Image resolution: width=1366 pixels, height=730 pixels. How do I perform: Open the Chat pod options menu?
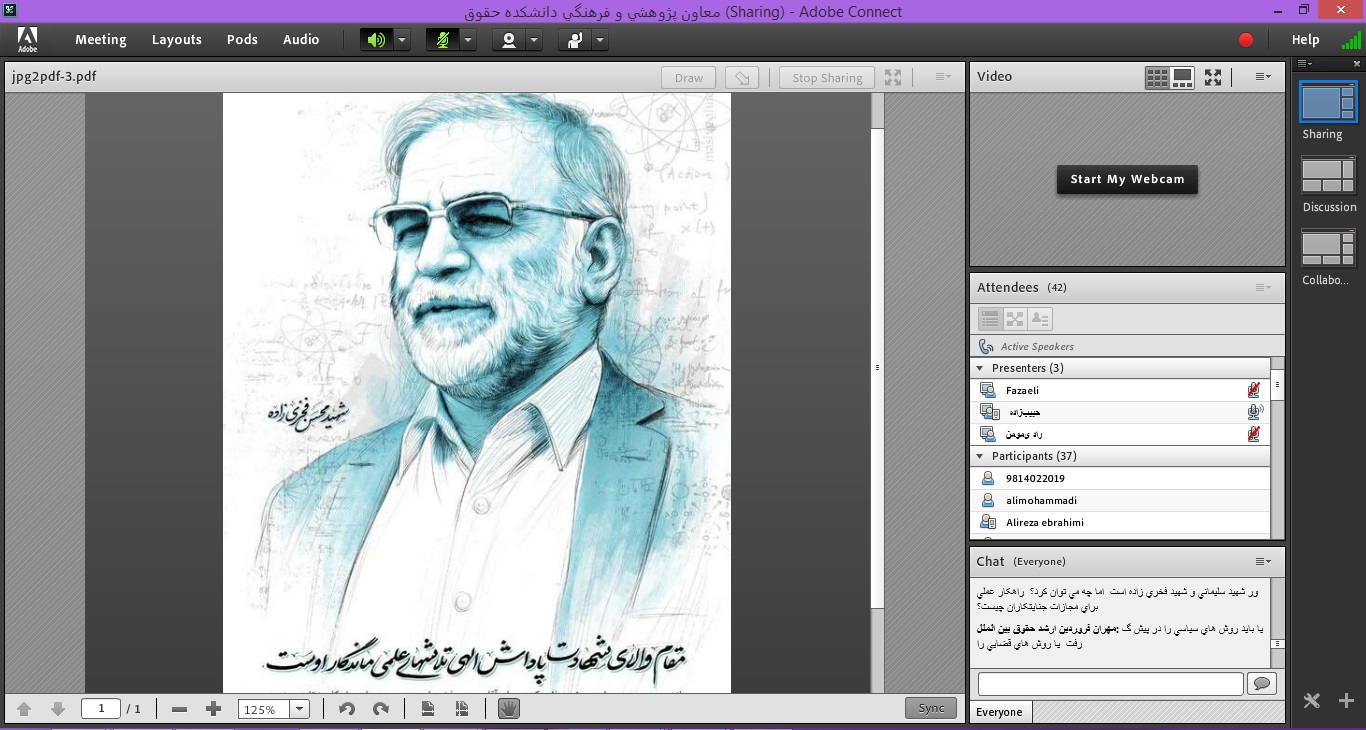(x=1264, y=562)
